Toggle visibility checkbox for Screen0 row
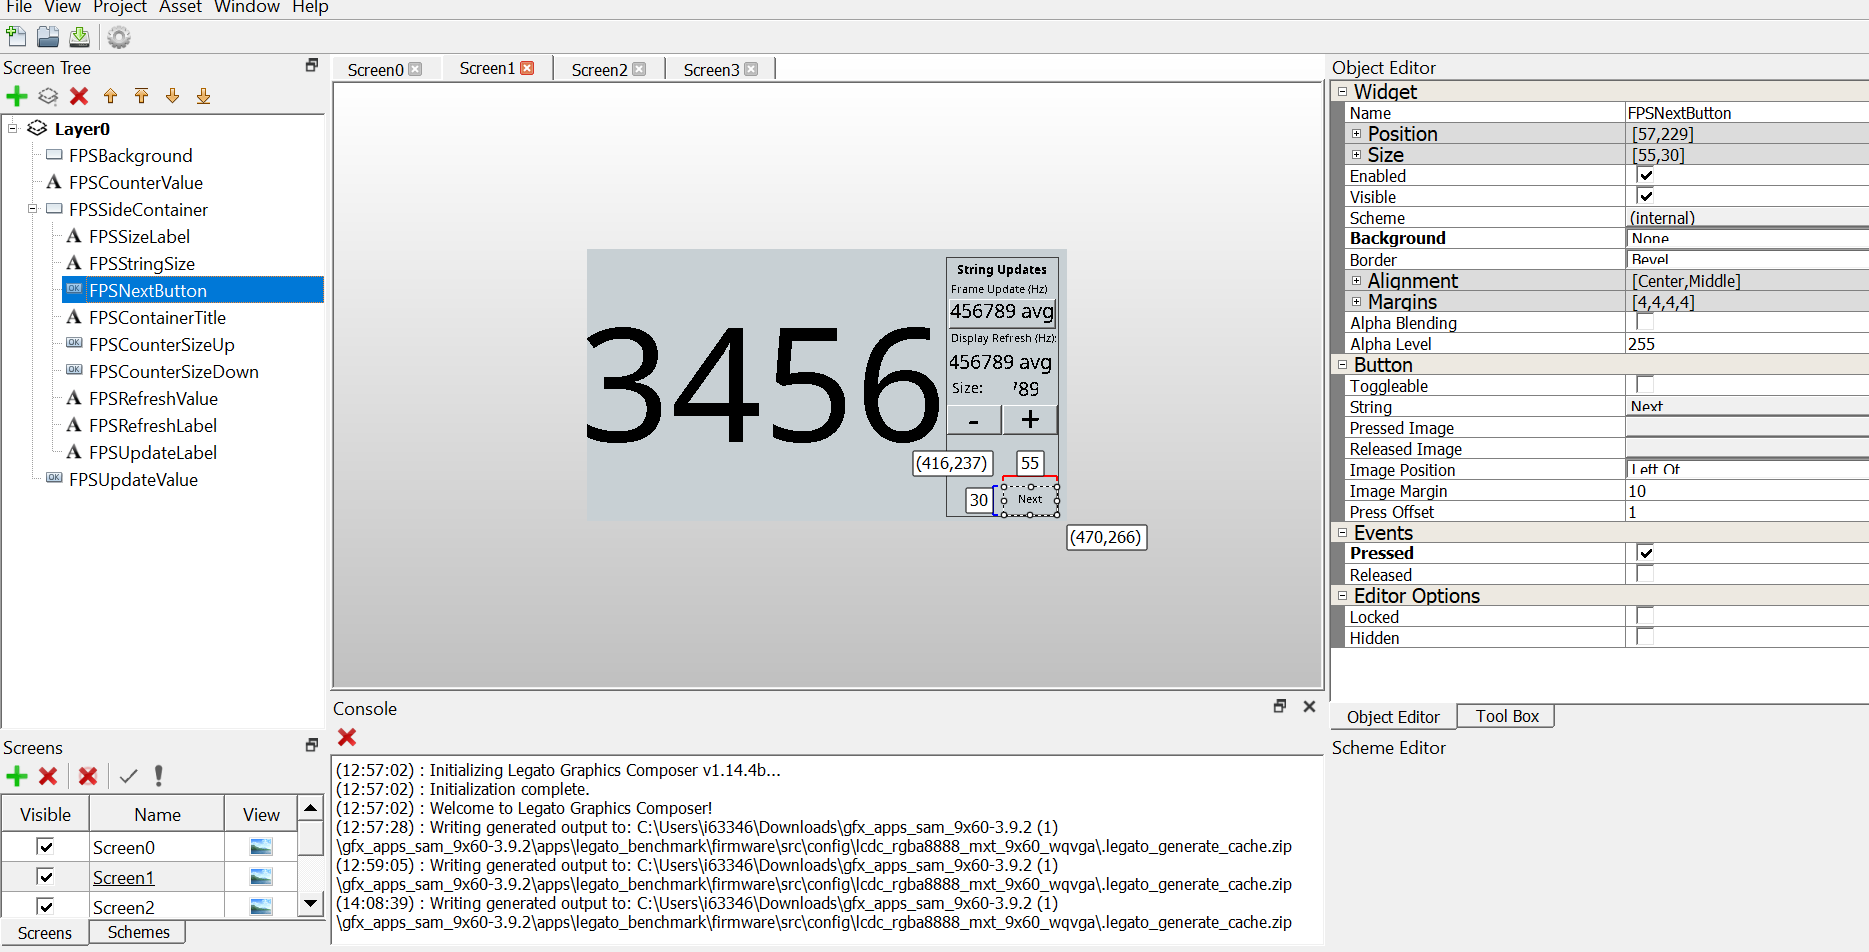The width and height of the screenshot is (1869, 952). pos(45,847)
